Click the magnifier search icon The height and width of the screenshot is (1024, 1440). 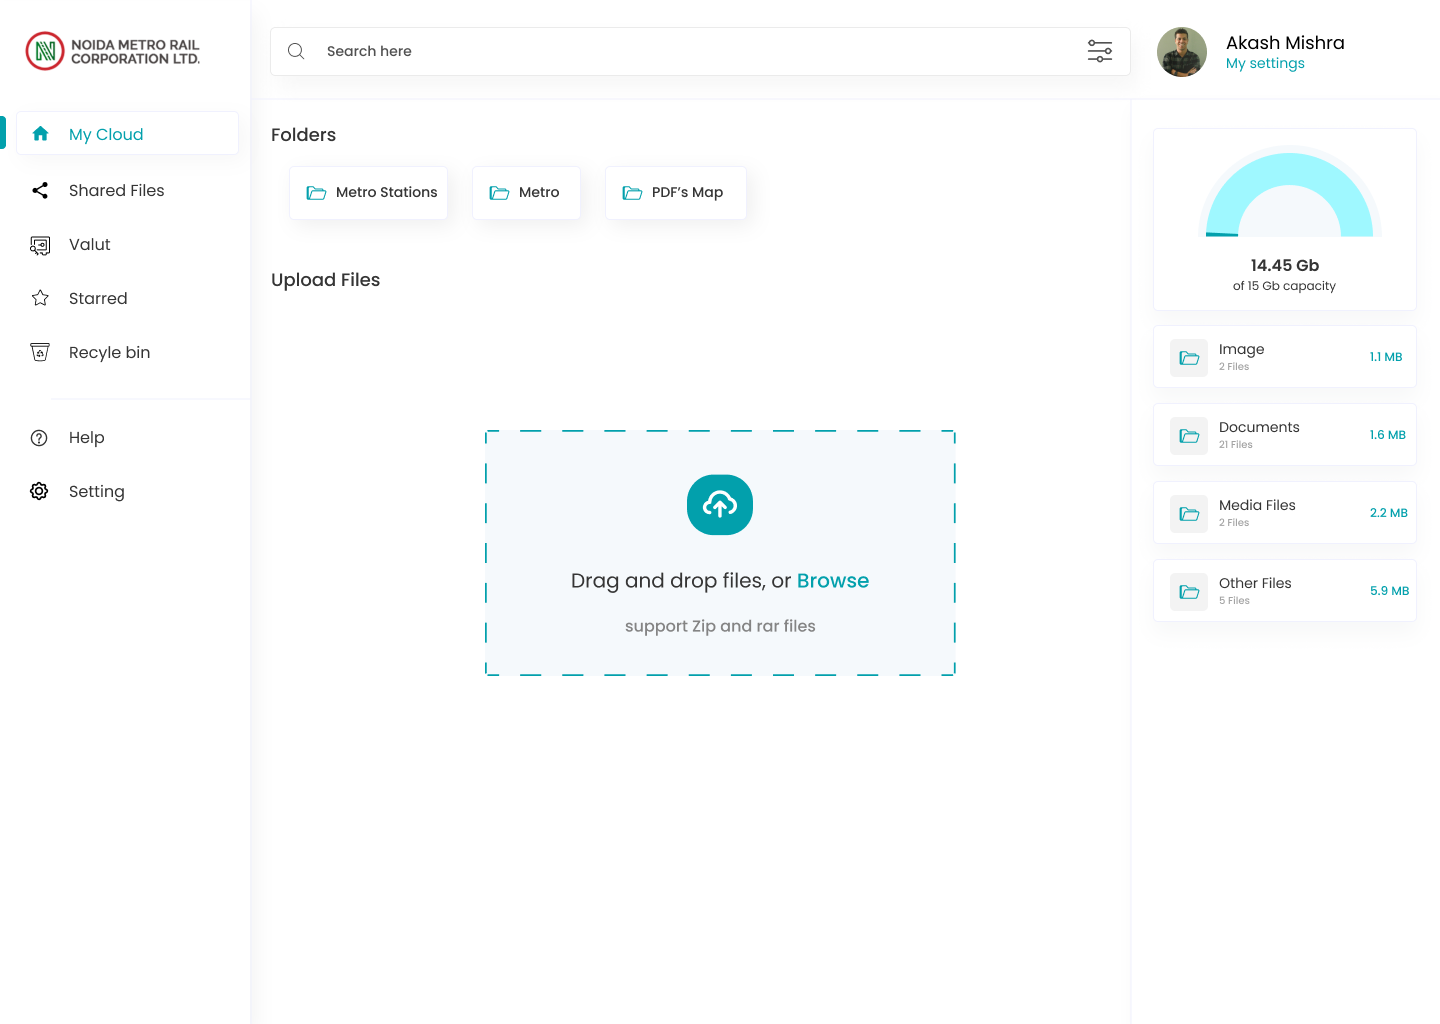tap(296, 51)
